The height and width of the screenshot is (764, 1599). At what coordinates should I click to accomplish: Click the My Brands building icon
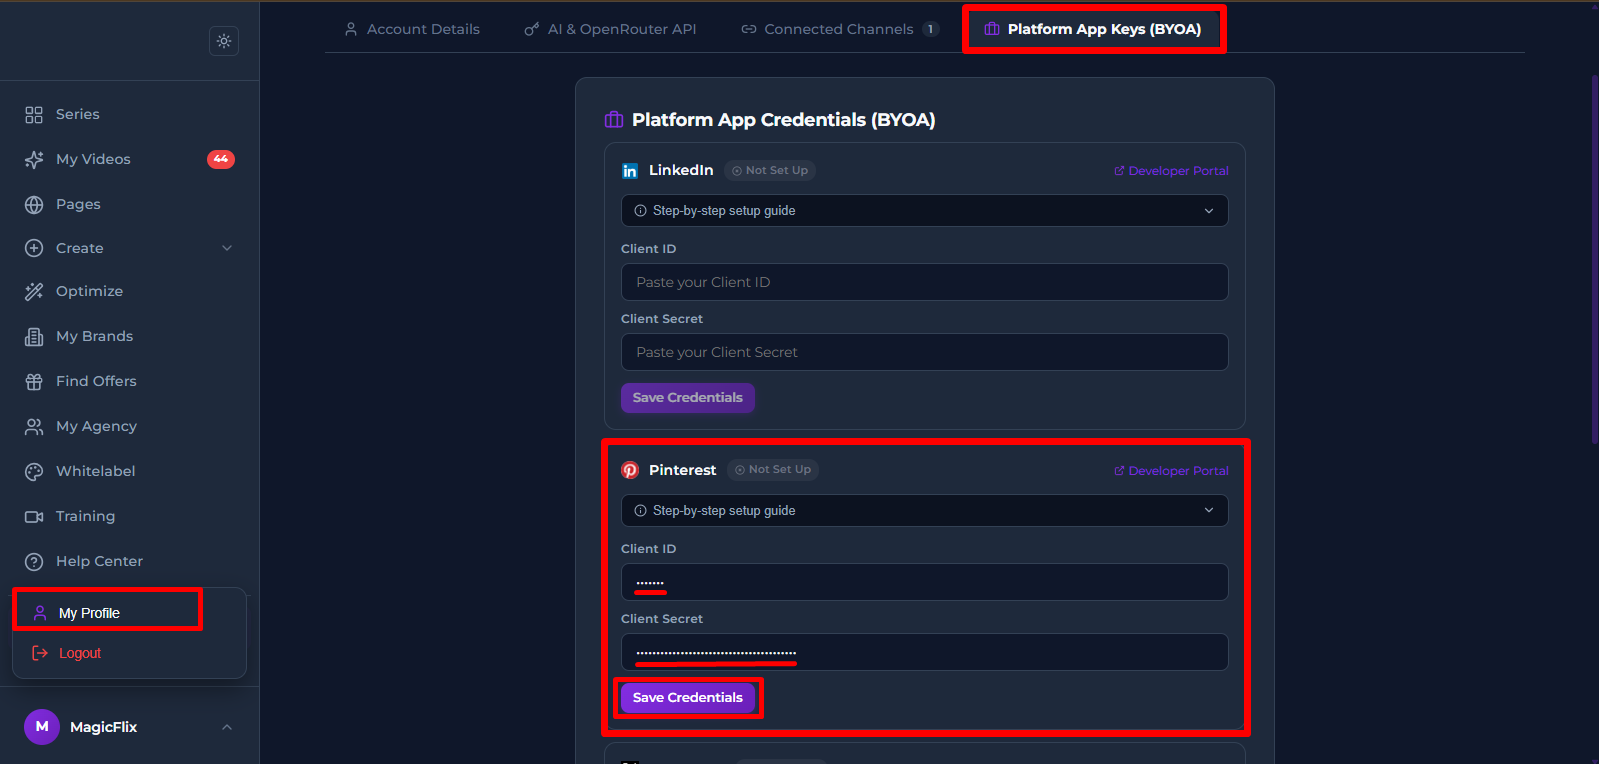34,337
